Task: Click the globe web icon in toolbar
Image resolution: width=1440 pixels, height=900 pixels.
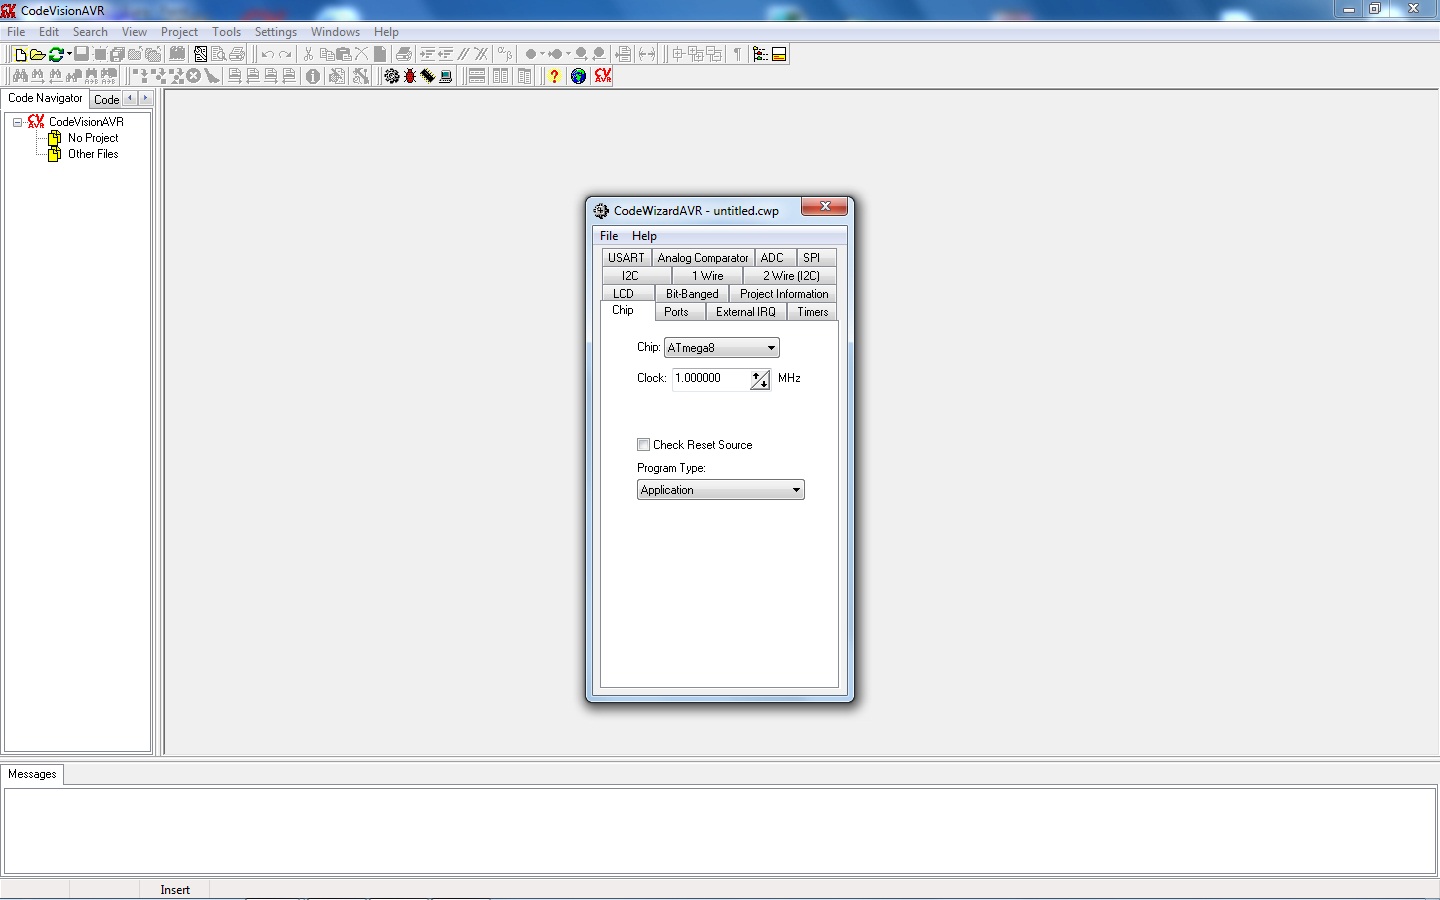Action: pos(578,76)
